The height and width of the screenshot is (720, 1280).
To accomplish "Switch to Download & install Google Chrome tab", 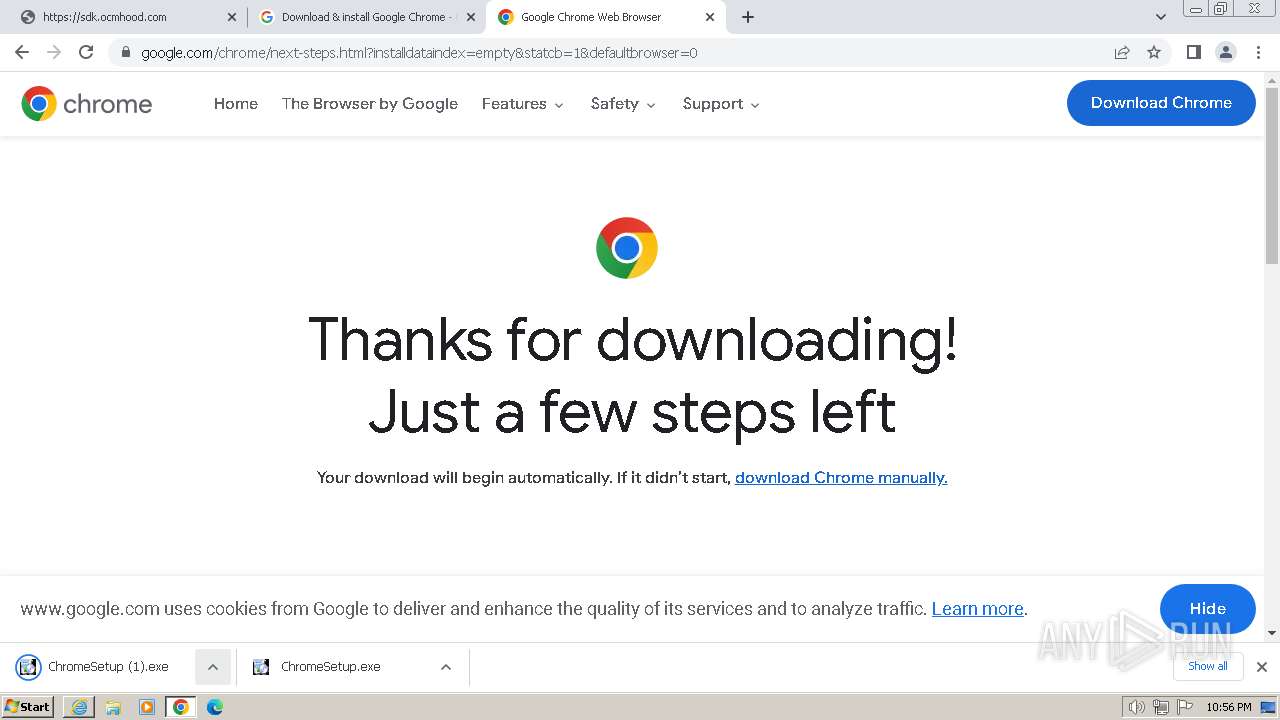I will point(366,17).
